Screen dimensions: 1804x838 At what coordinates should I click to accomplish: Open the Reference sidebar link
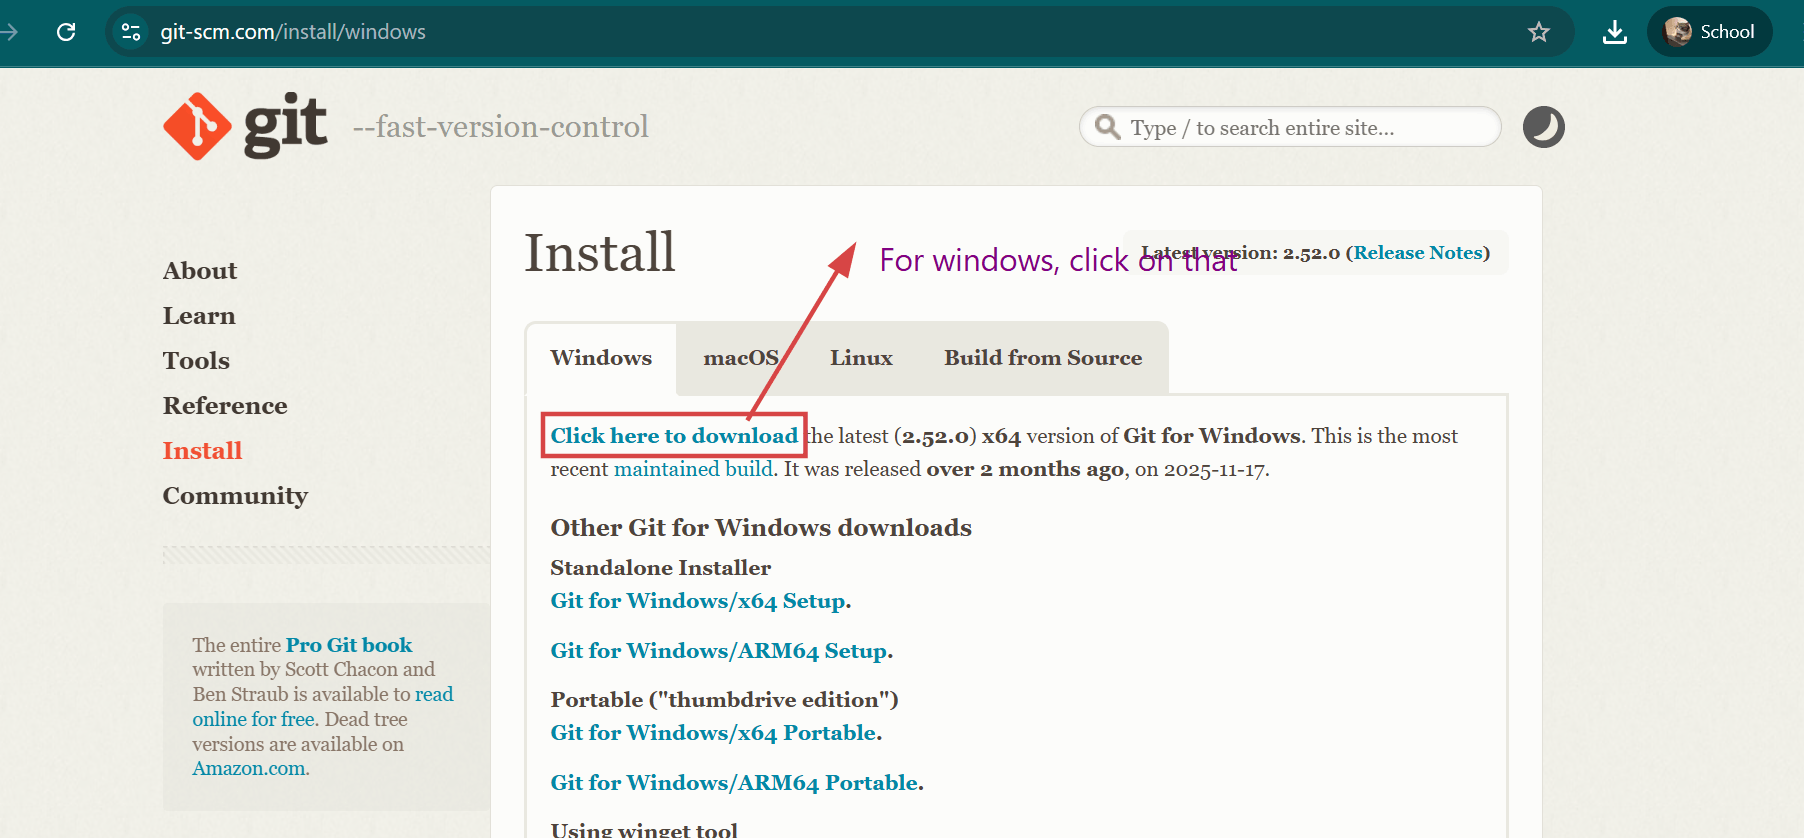coord(225,406)
